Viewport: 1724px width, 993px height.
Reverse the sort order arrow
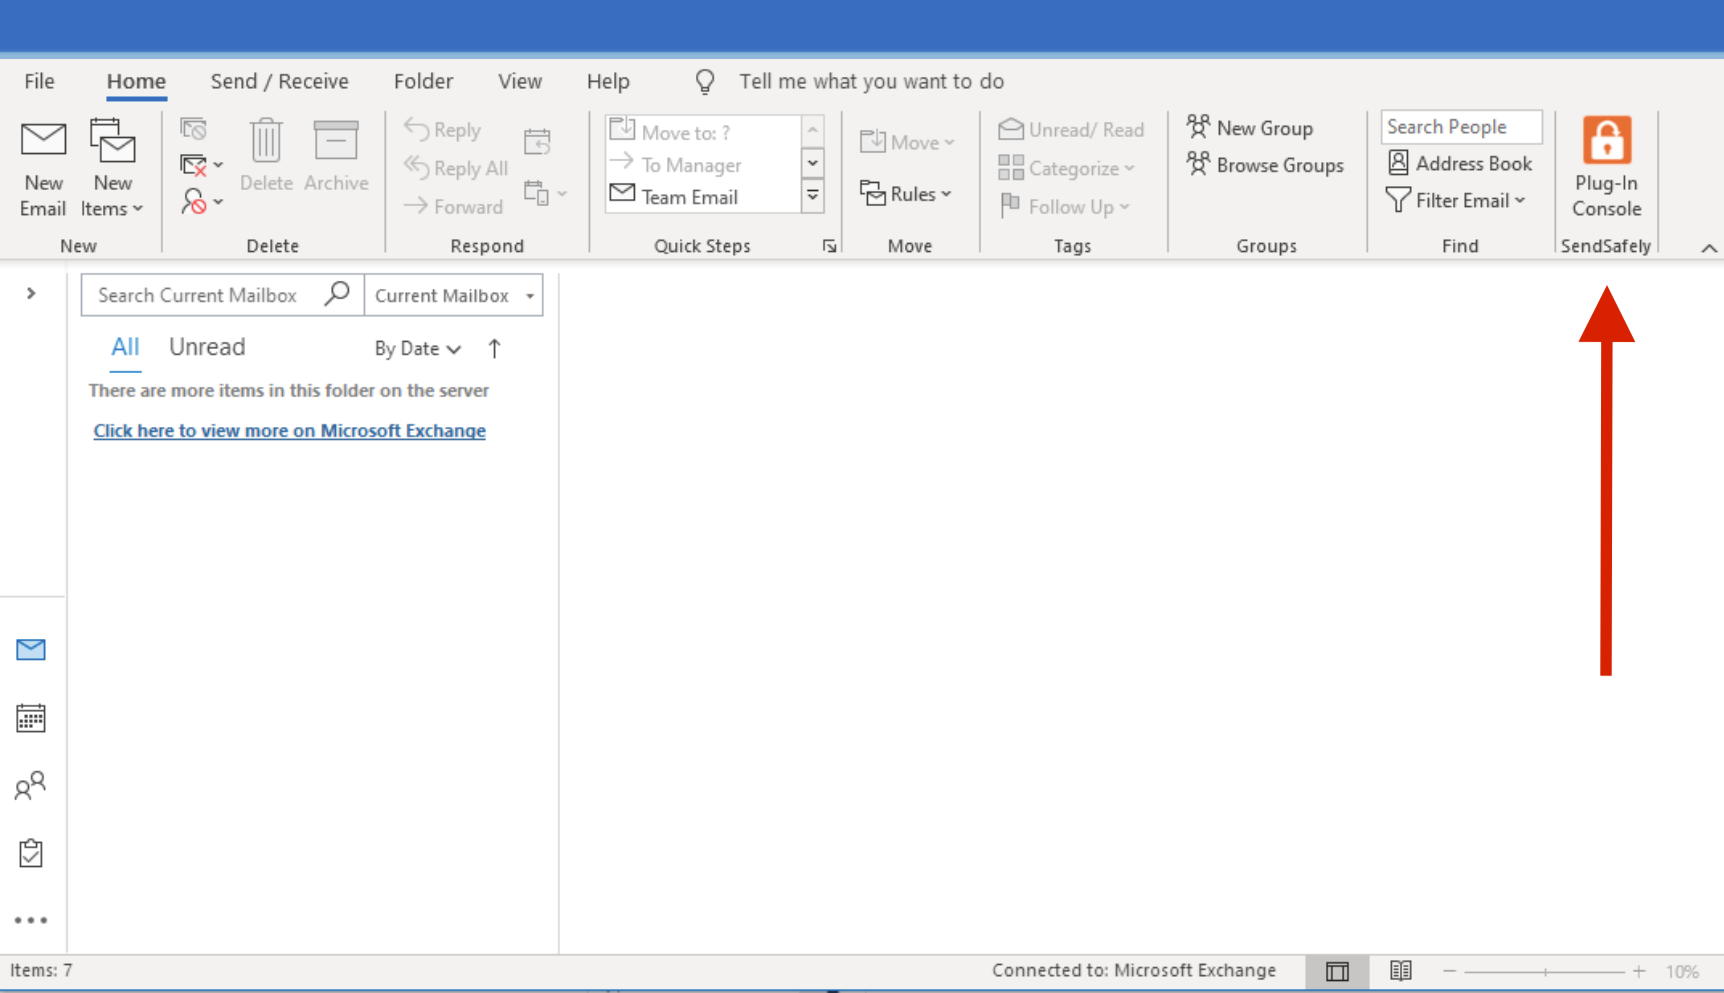494,348
